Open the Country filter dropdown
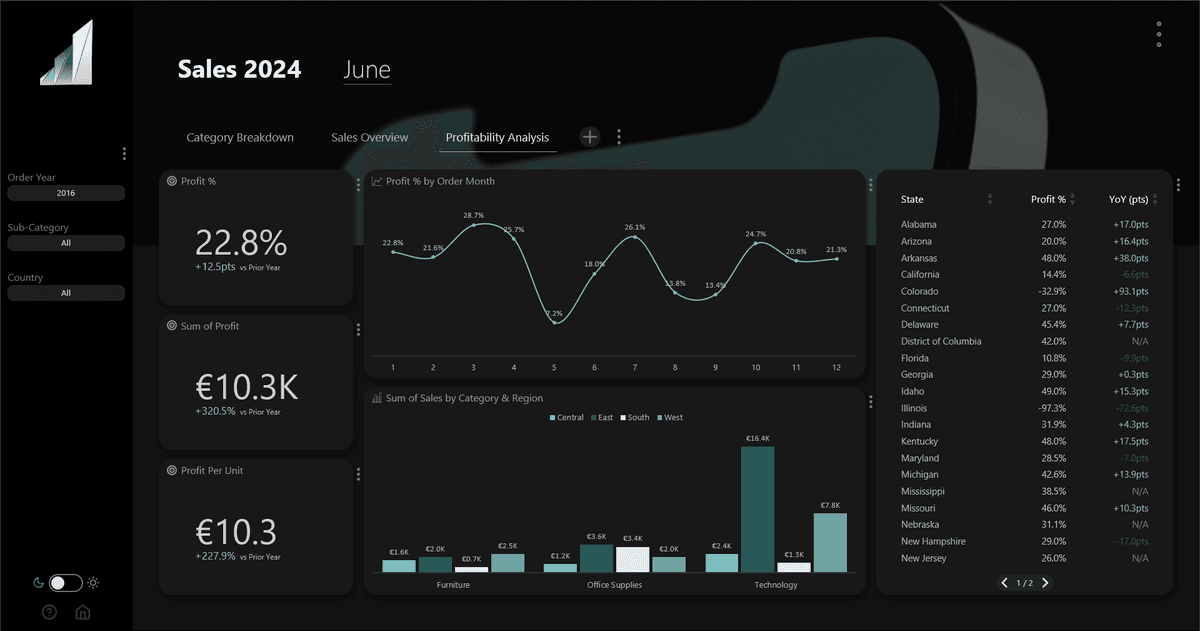This screenshot has height=631, width=1200. 66,293
